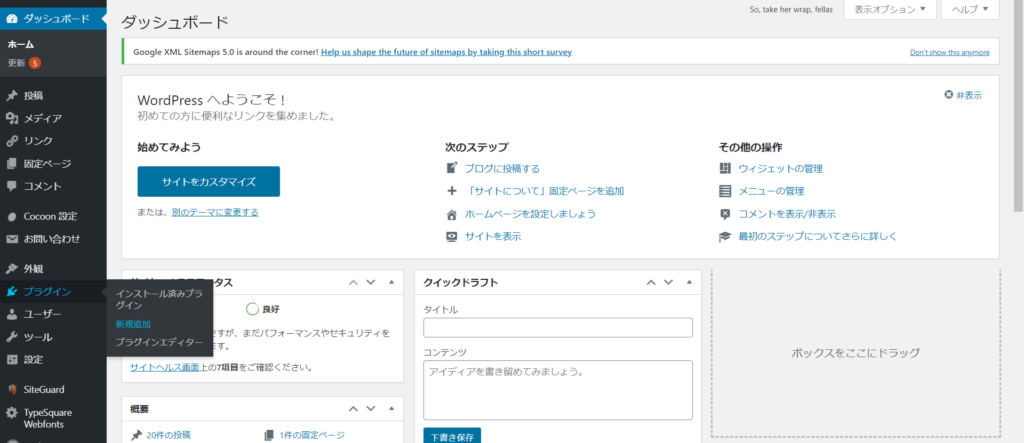Move 概要 box down with arrow
The height and width of the screenshot is (443, 1024).
coord(371,409)
